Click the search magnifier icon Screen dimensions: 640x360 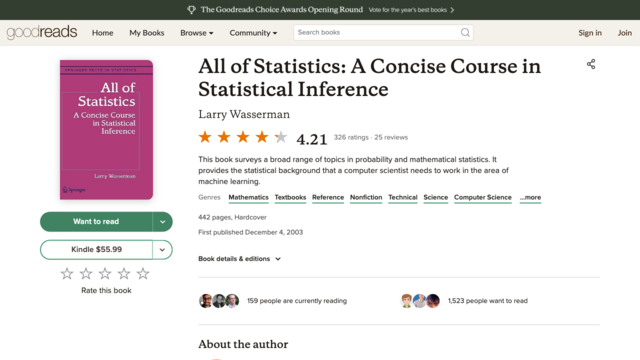465,33
